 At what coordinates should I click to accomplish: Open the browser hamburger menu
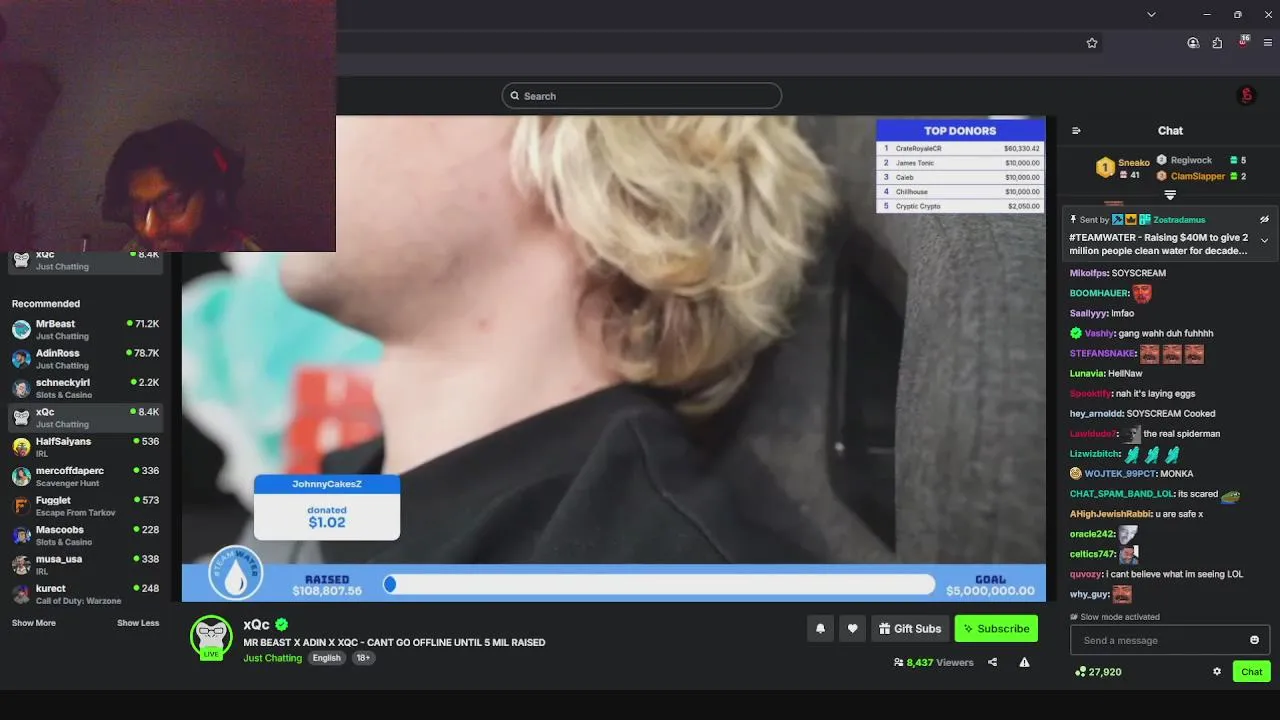1269,43
